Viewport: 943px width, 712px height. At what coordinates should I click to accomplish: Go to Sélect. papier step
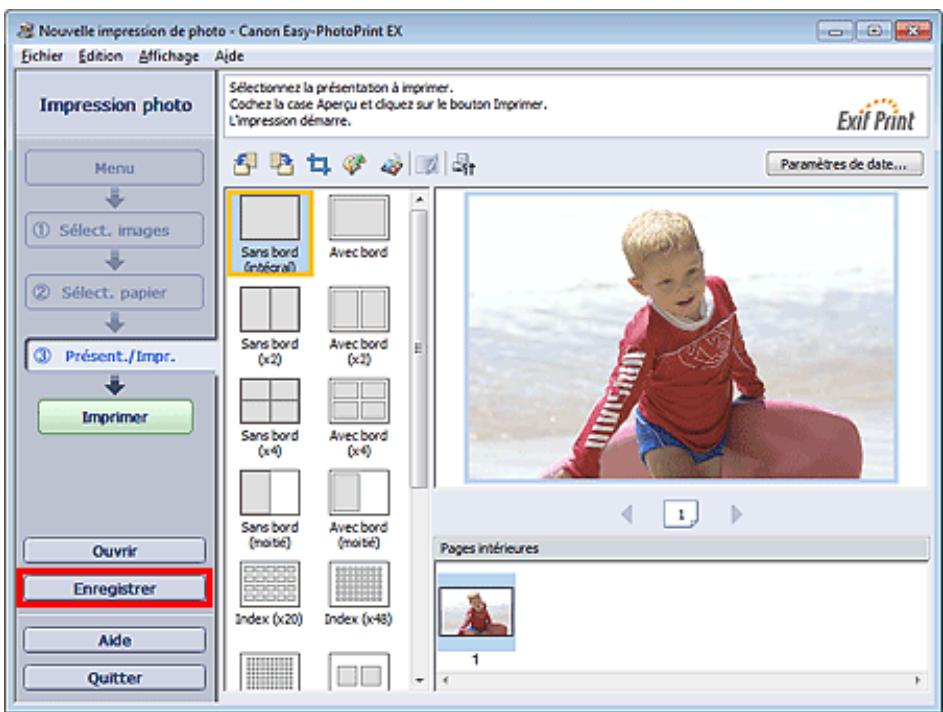point(114,292)
